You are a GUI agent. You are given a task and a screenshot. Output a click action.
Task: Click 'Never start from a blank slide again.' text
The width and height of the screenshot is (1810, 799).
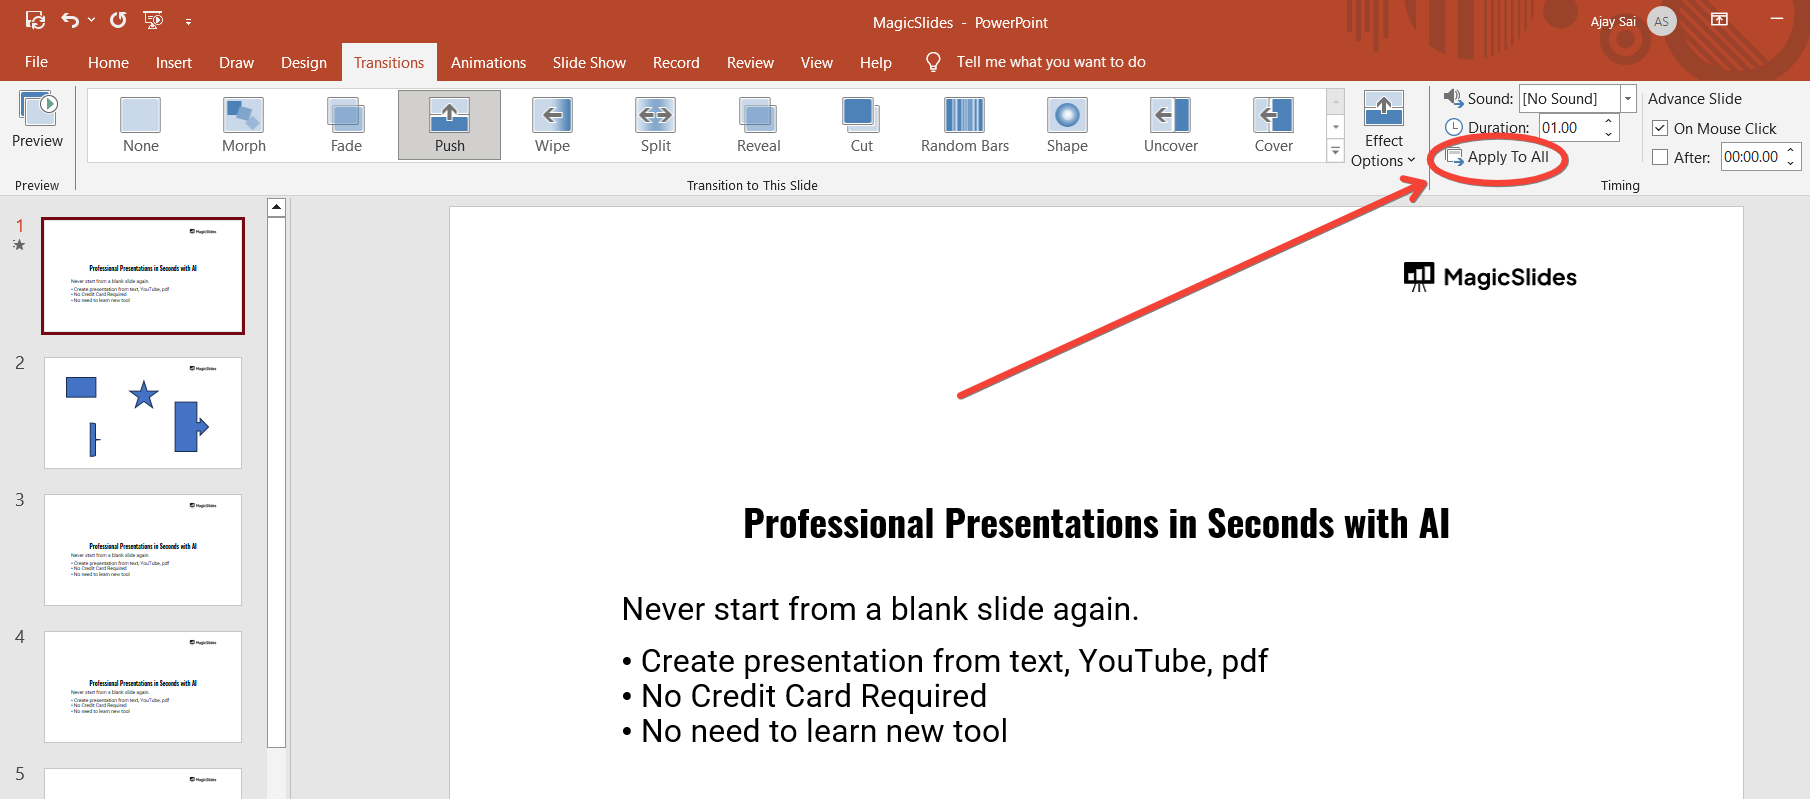click(880, 609)
